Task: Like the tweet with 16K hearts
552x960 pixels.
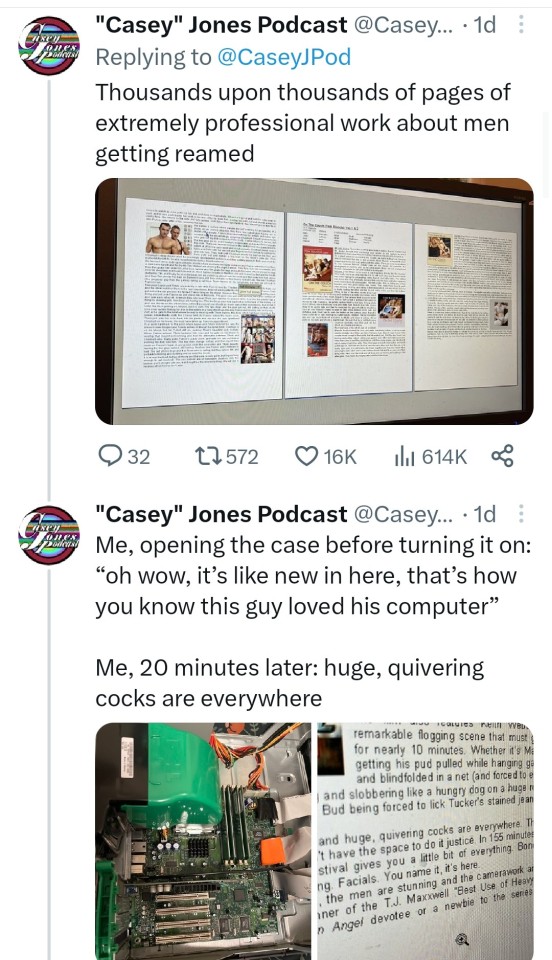Action: point(325,456)
